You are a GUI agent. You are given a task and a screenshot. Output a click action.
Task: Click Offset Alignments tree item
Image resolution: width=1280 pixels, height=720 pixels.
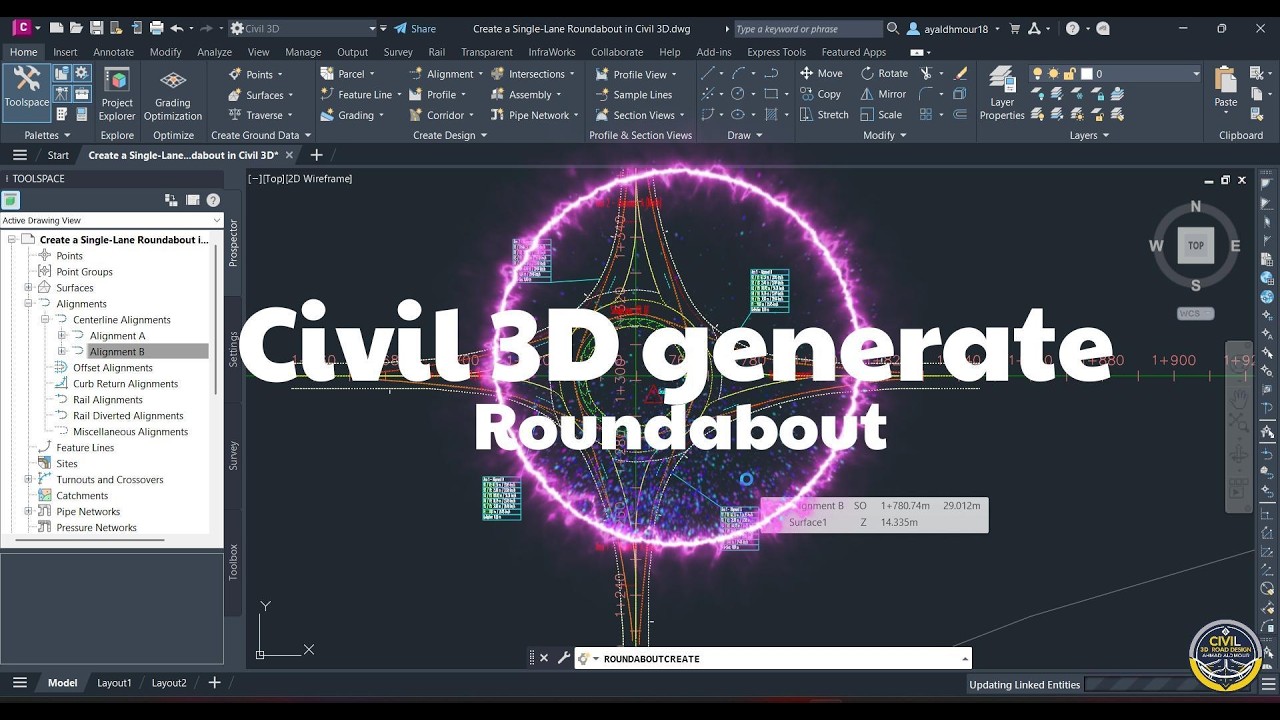(x=113, y=368)
